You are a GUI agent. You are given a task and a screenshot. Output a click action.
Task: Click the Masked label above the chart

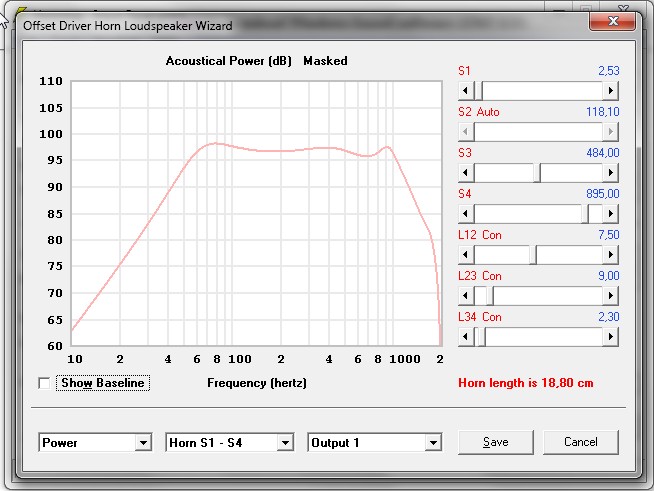(x=325, y=61)
